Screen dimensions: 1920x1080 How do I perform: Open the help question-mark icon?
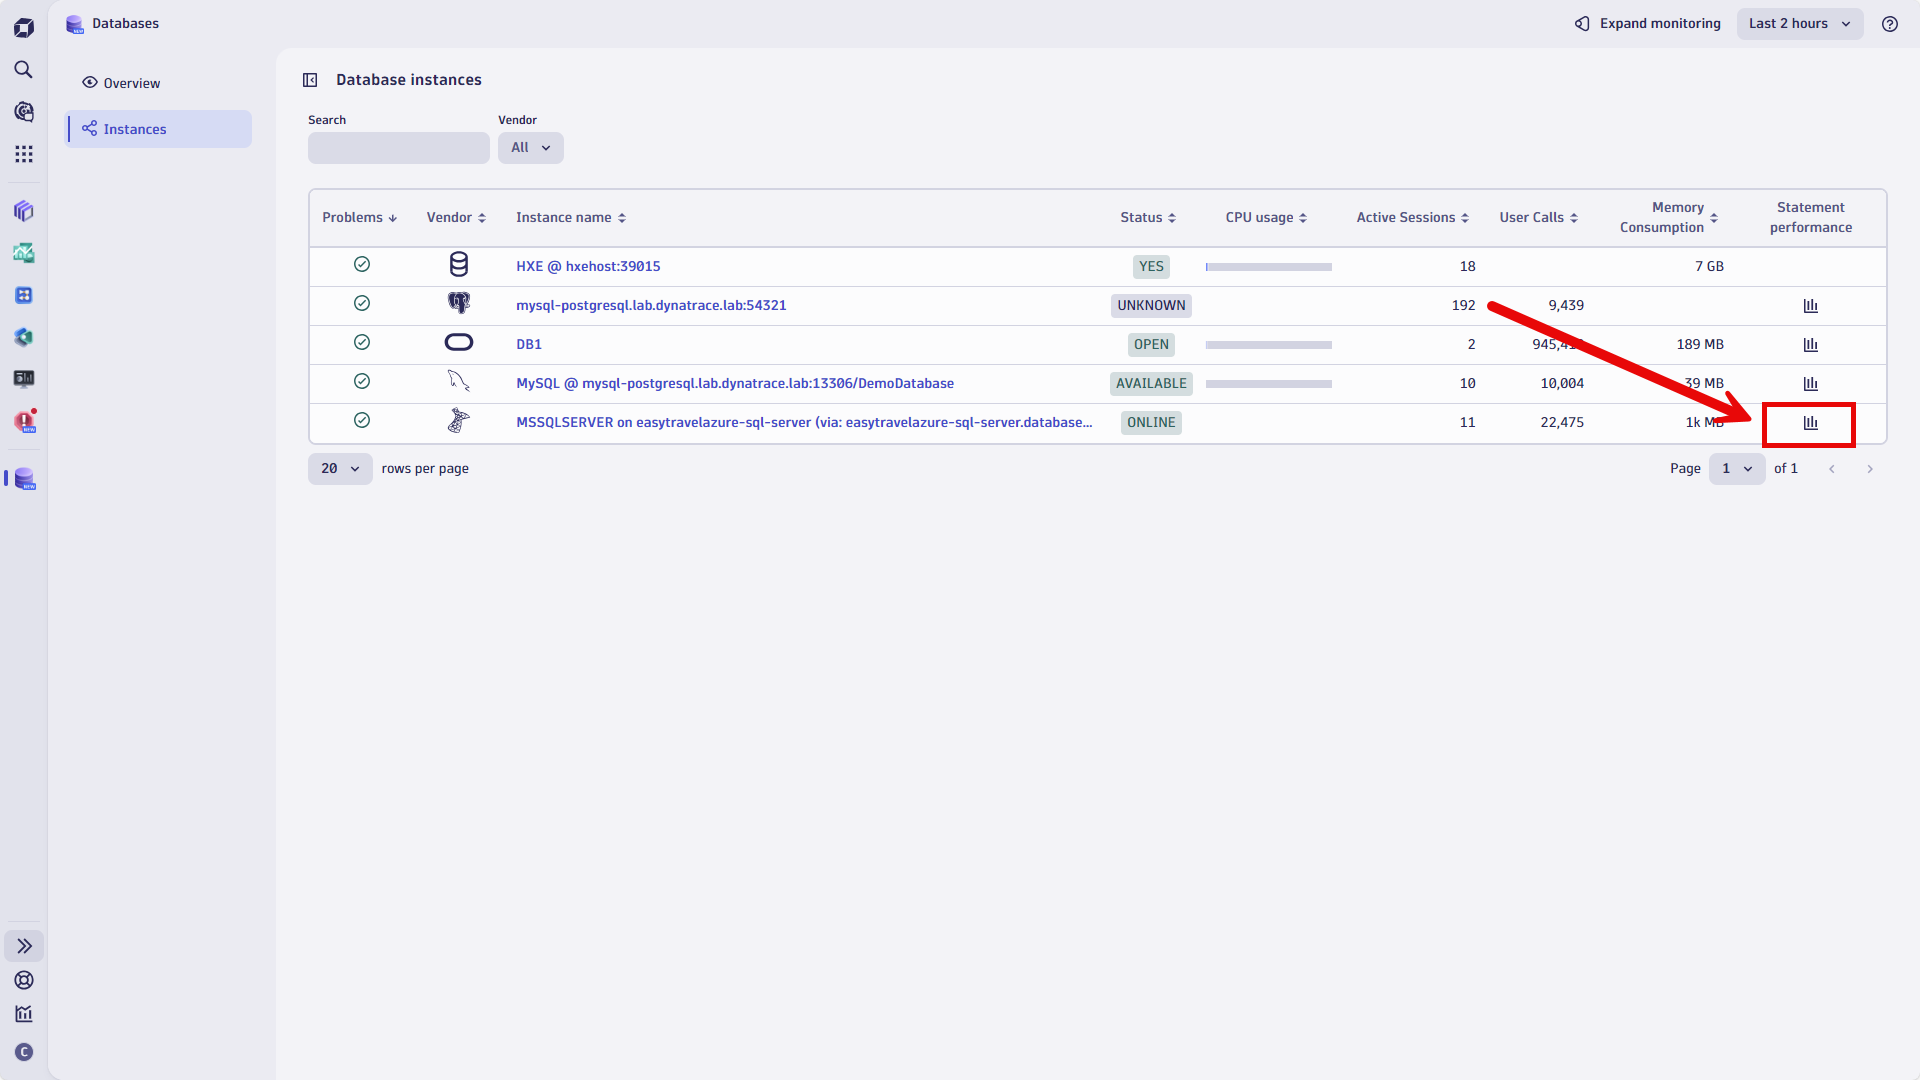(1890, 23)
